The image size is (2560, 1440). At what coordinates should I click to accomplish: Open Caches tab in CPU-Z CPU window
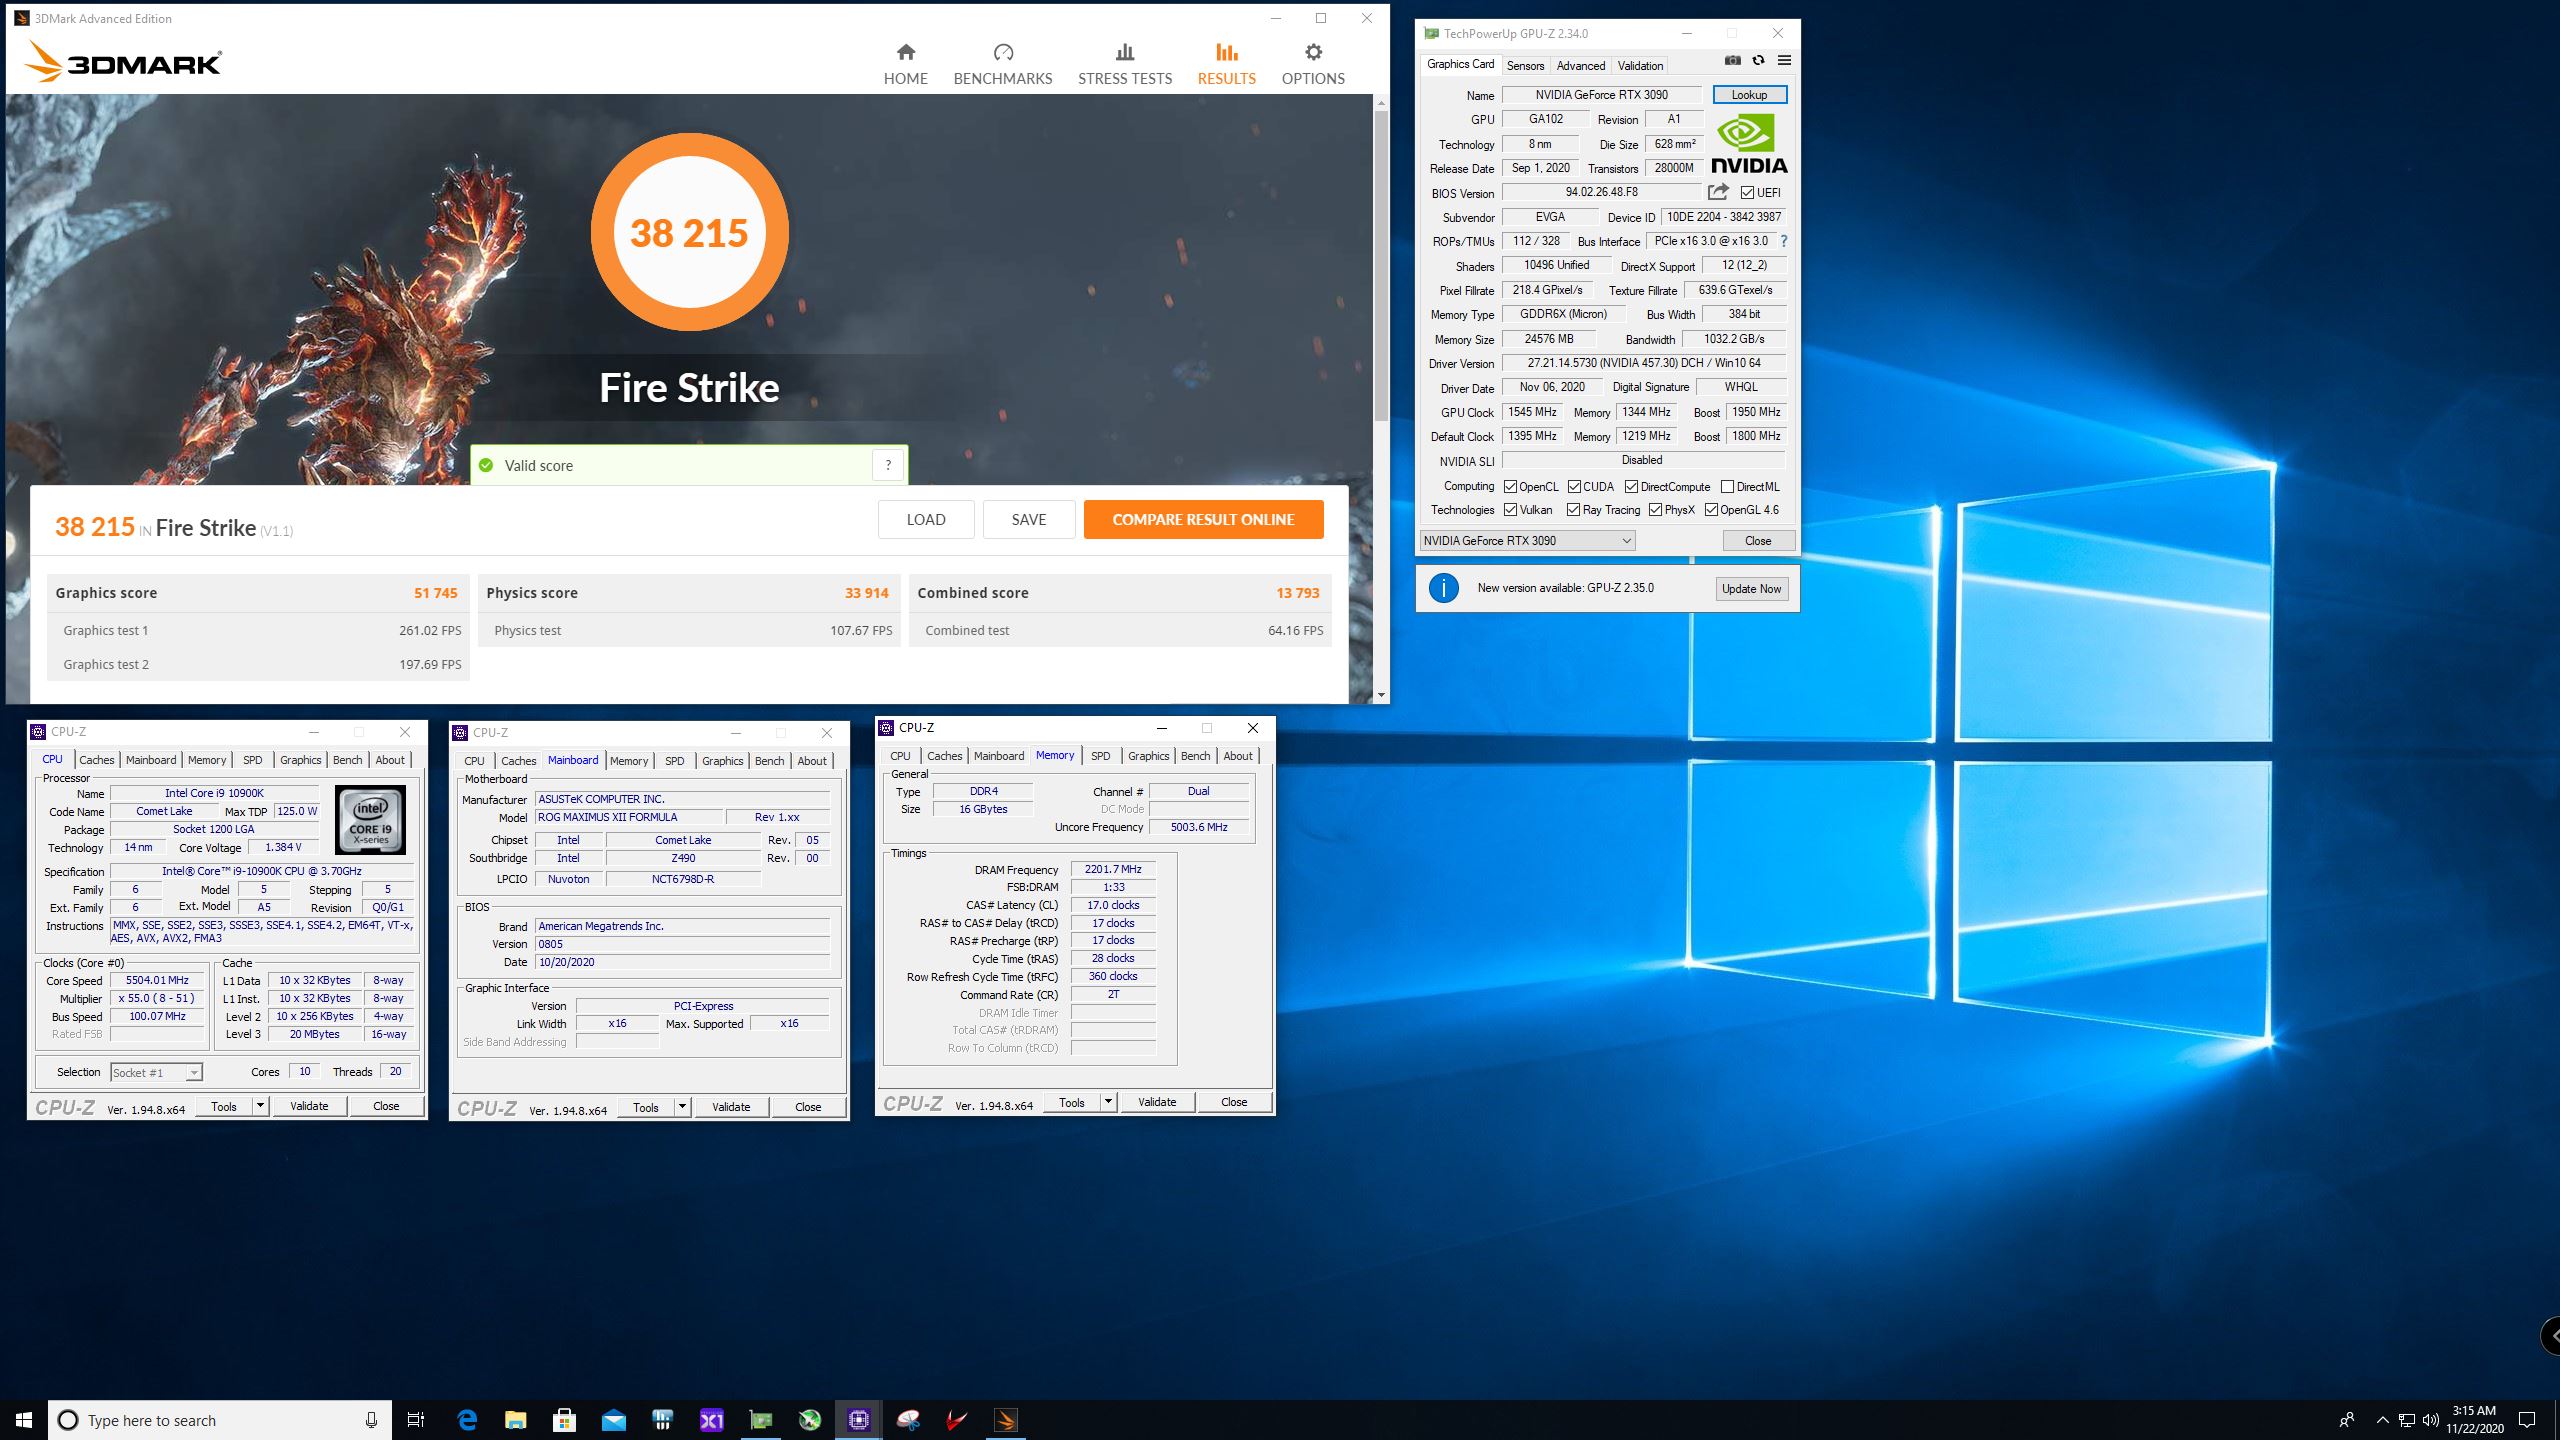coord(97,760)
